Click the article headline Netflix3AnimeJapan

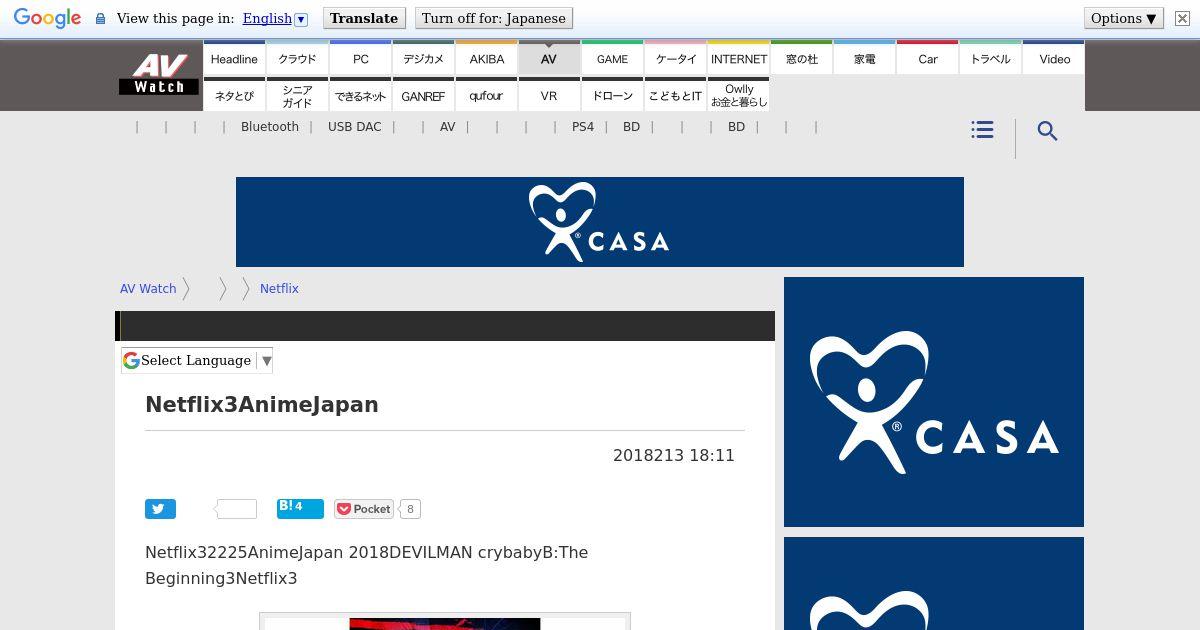click(262, 405)
